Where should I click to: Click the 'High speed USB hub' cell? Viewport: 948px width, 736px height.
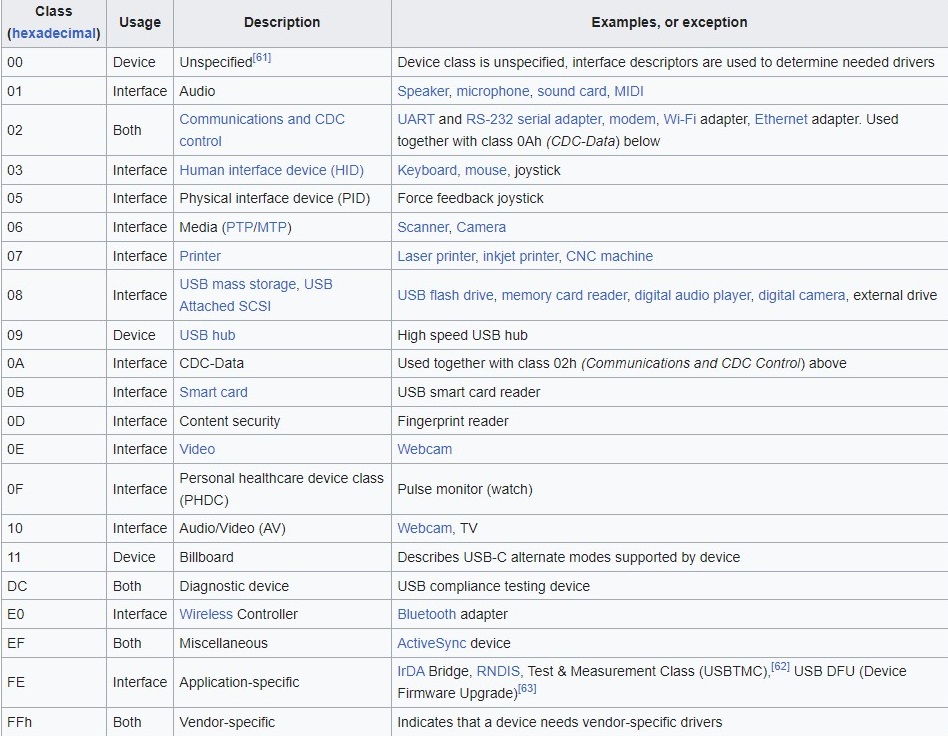click(x=669, y=335)
